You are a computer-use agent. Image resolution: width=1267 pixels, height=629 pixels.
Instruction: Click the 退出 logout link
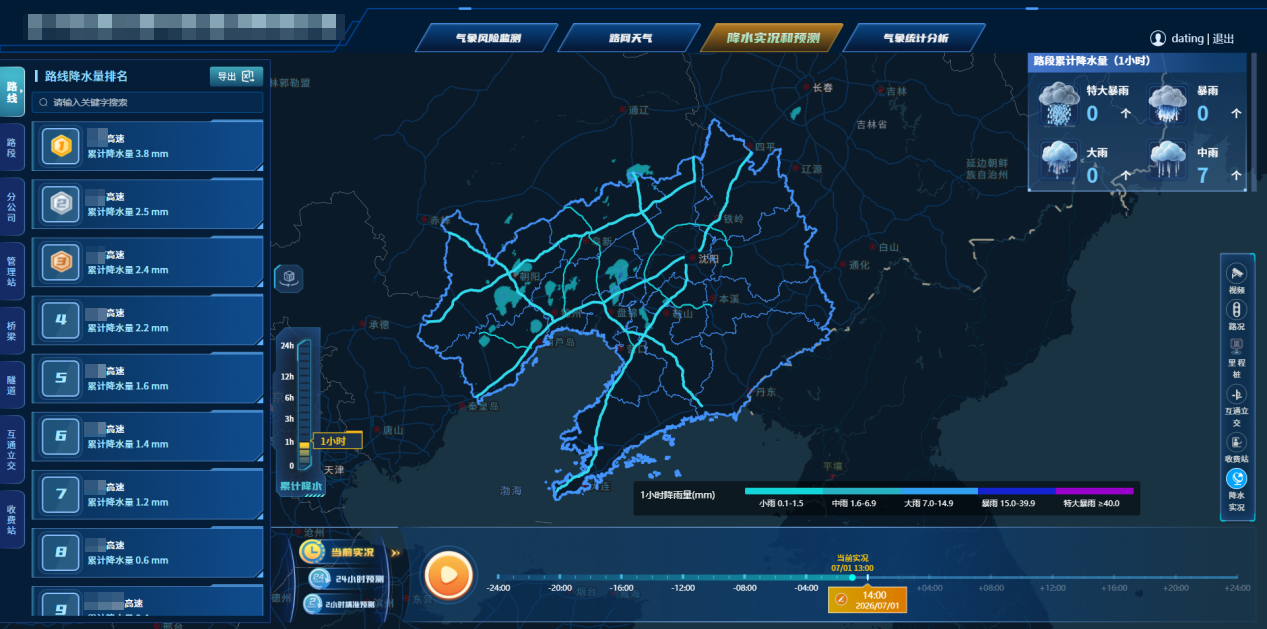click(1224, 39)
